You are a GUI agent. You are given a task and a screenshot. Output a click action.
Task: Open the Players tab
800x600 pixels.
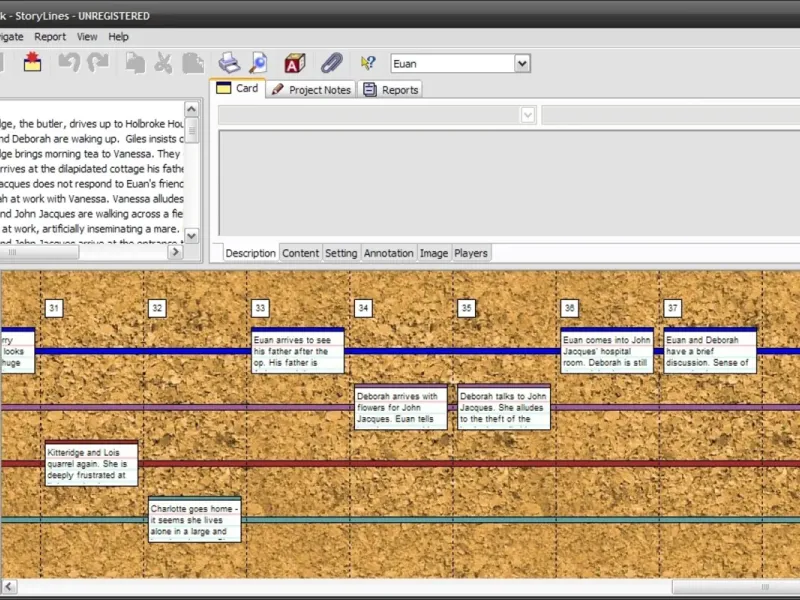pyautogui.click(x=471, y=253)
